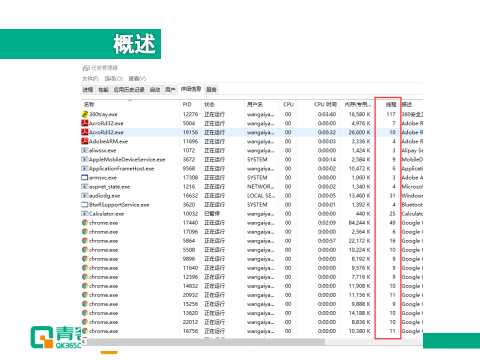Click the highlighted AcroRd32.exe row icon

[85, 132]
